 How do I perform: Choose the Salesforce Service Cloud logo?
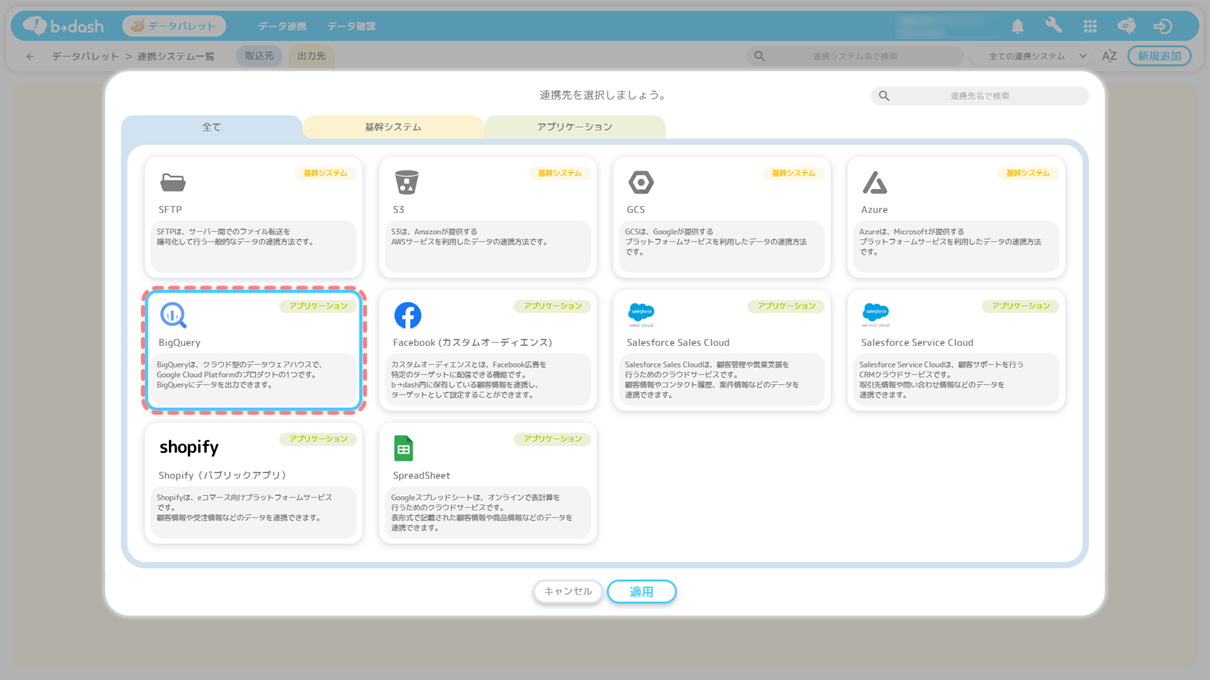(875, 315)
